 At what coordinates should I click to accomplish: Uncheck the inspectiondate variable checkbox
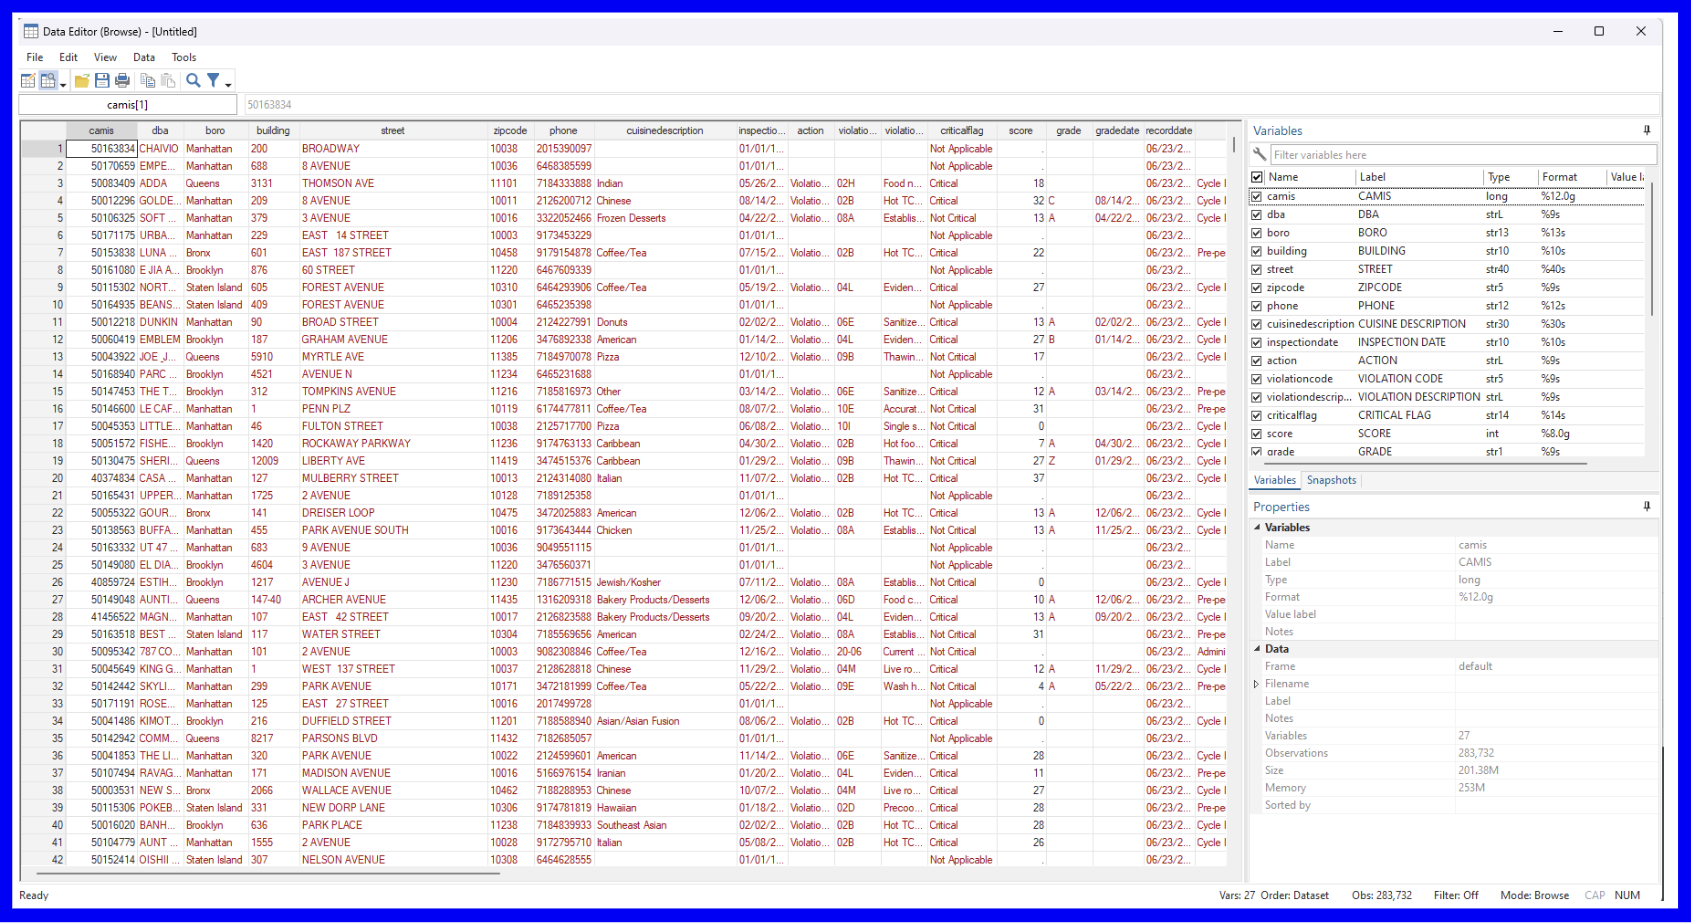tap(1257, 342)
